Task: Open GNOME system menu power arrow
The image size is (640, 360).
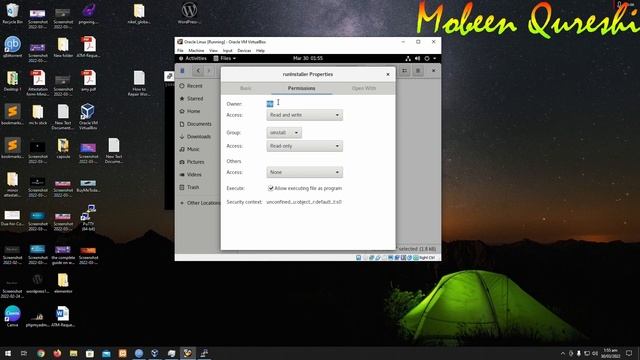Action: pos(435,58)
